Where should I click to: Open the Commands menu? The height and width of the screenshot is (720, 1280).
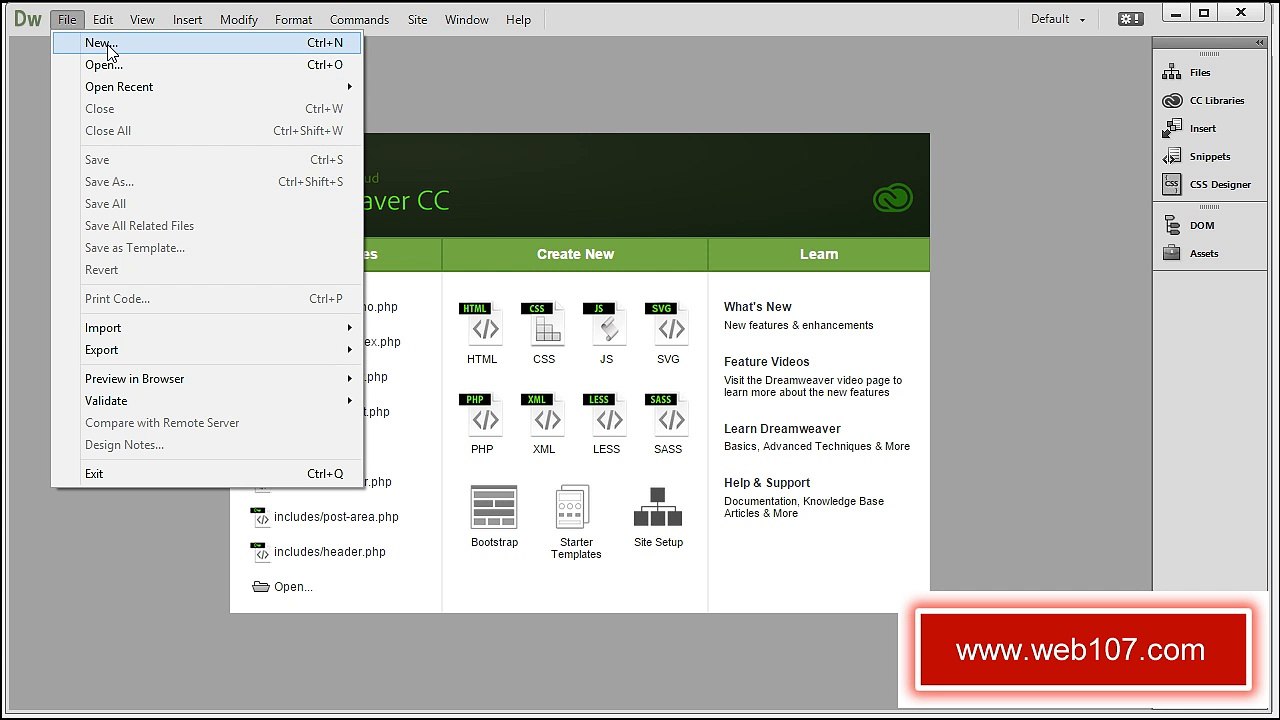tap(359, 19)
